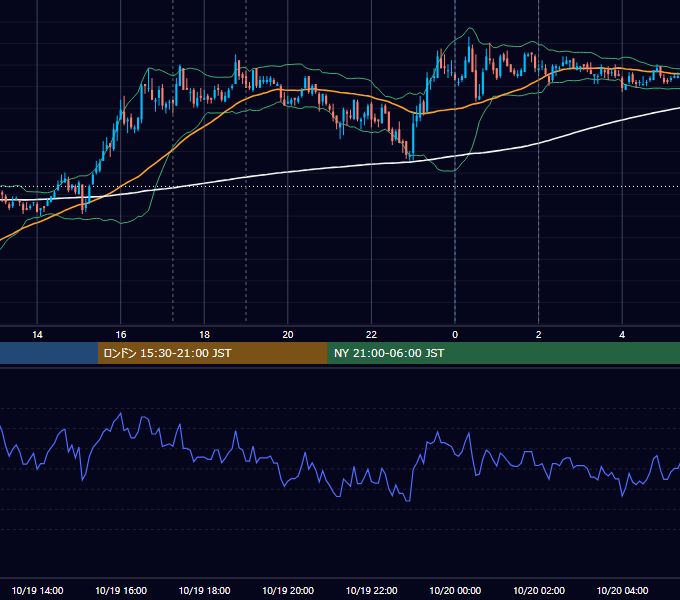Click the 10/20 04:00 time label
The width and height of the screenshot is (680, 600).
[622, 590]
